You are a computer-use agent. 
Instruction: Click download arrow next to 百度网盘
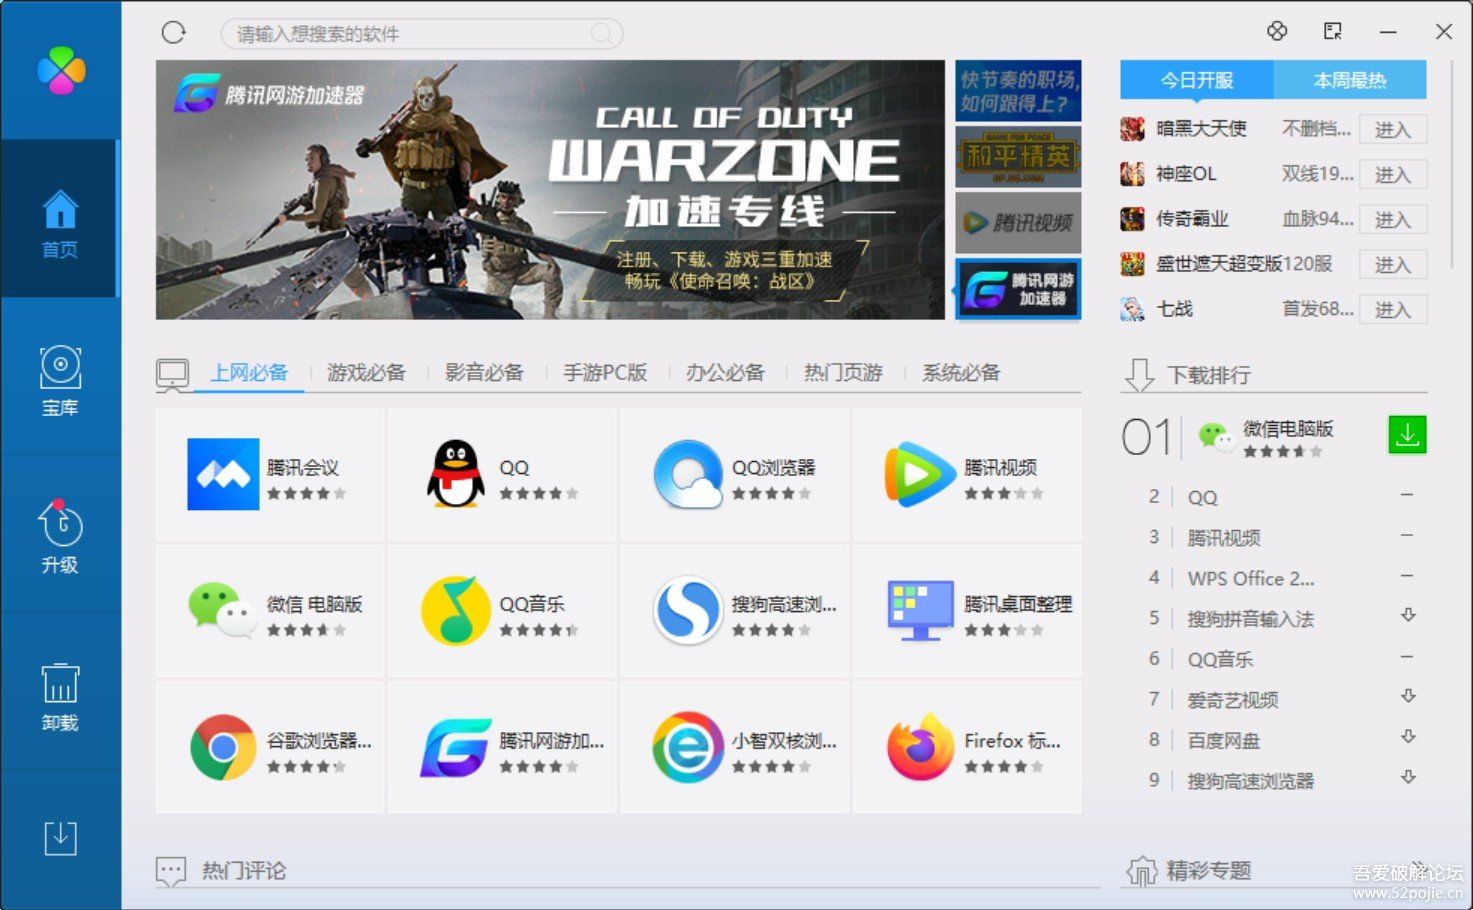coord(1408,737)
